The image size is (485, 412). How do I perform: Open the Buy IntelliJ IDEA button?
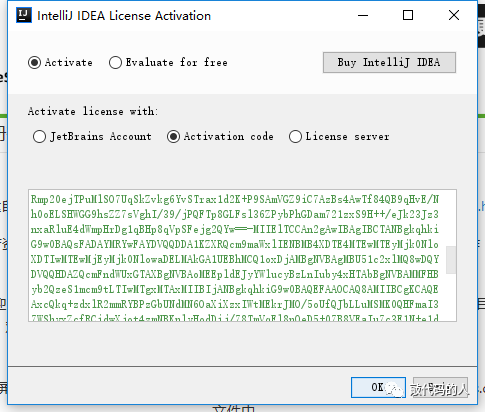(x=389, y=62)
